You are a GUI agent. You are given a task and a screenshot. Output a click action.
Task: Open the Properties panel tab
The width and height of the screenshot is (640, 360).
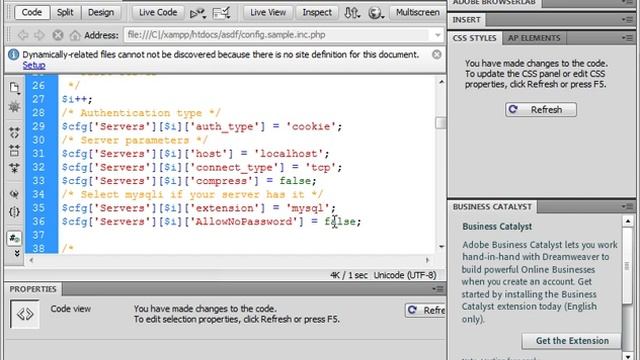coord(33,289)
